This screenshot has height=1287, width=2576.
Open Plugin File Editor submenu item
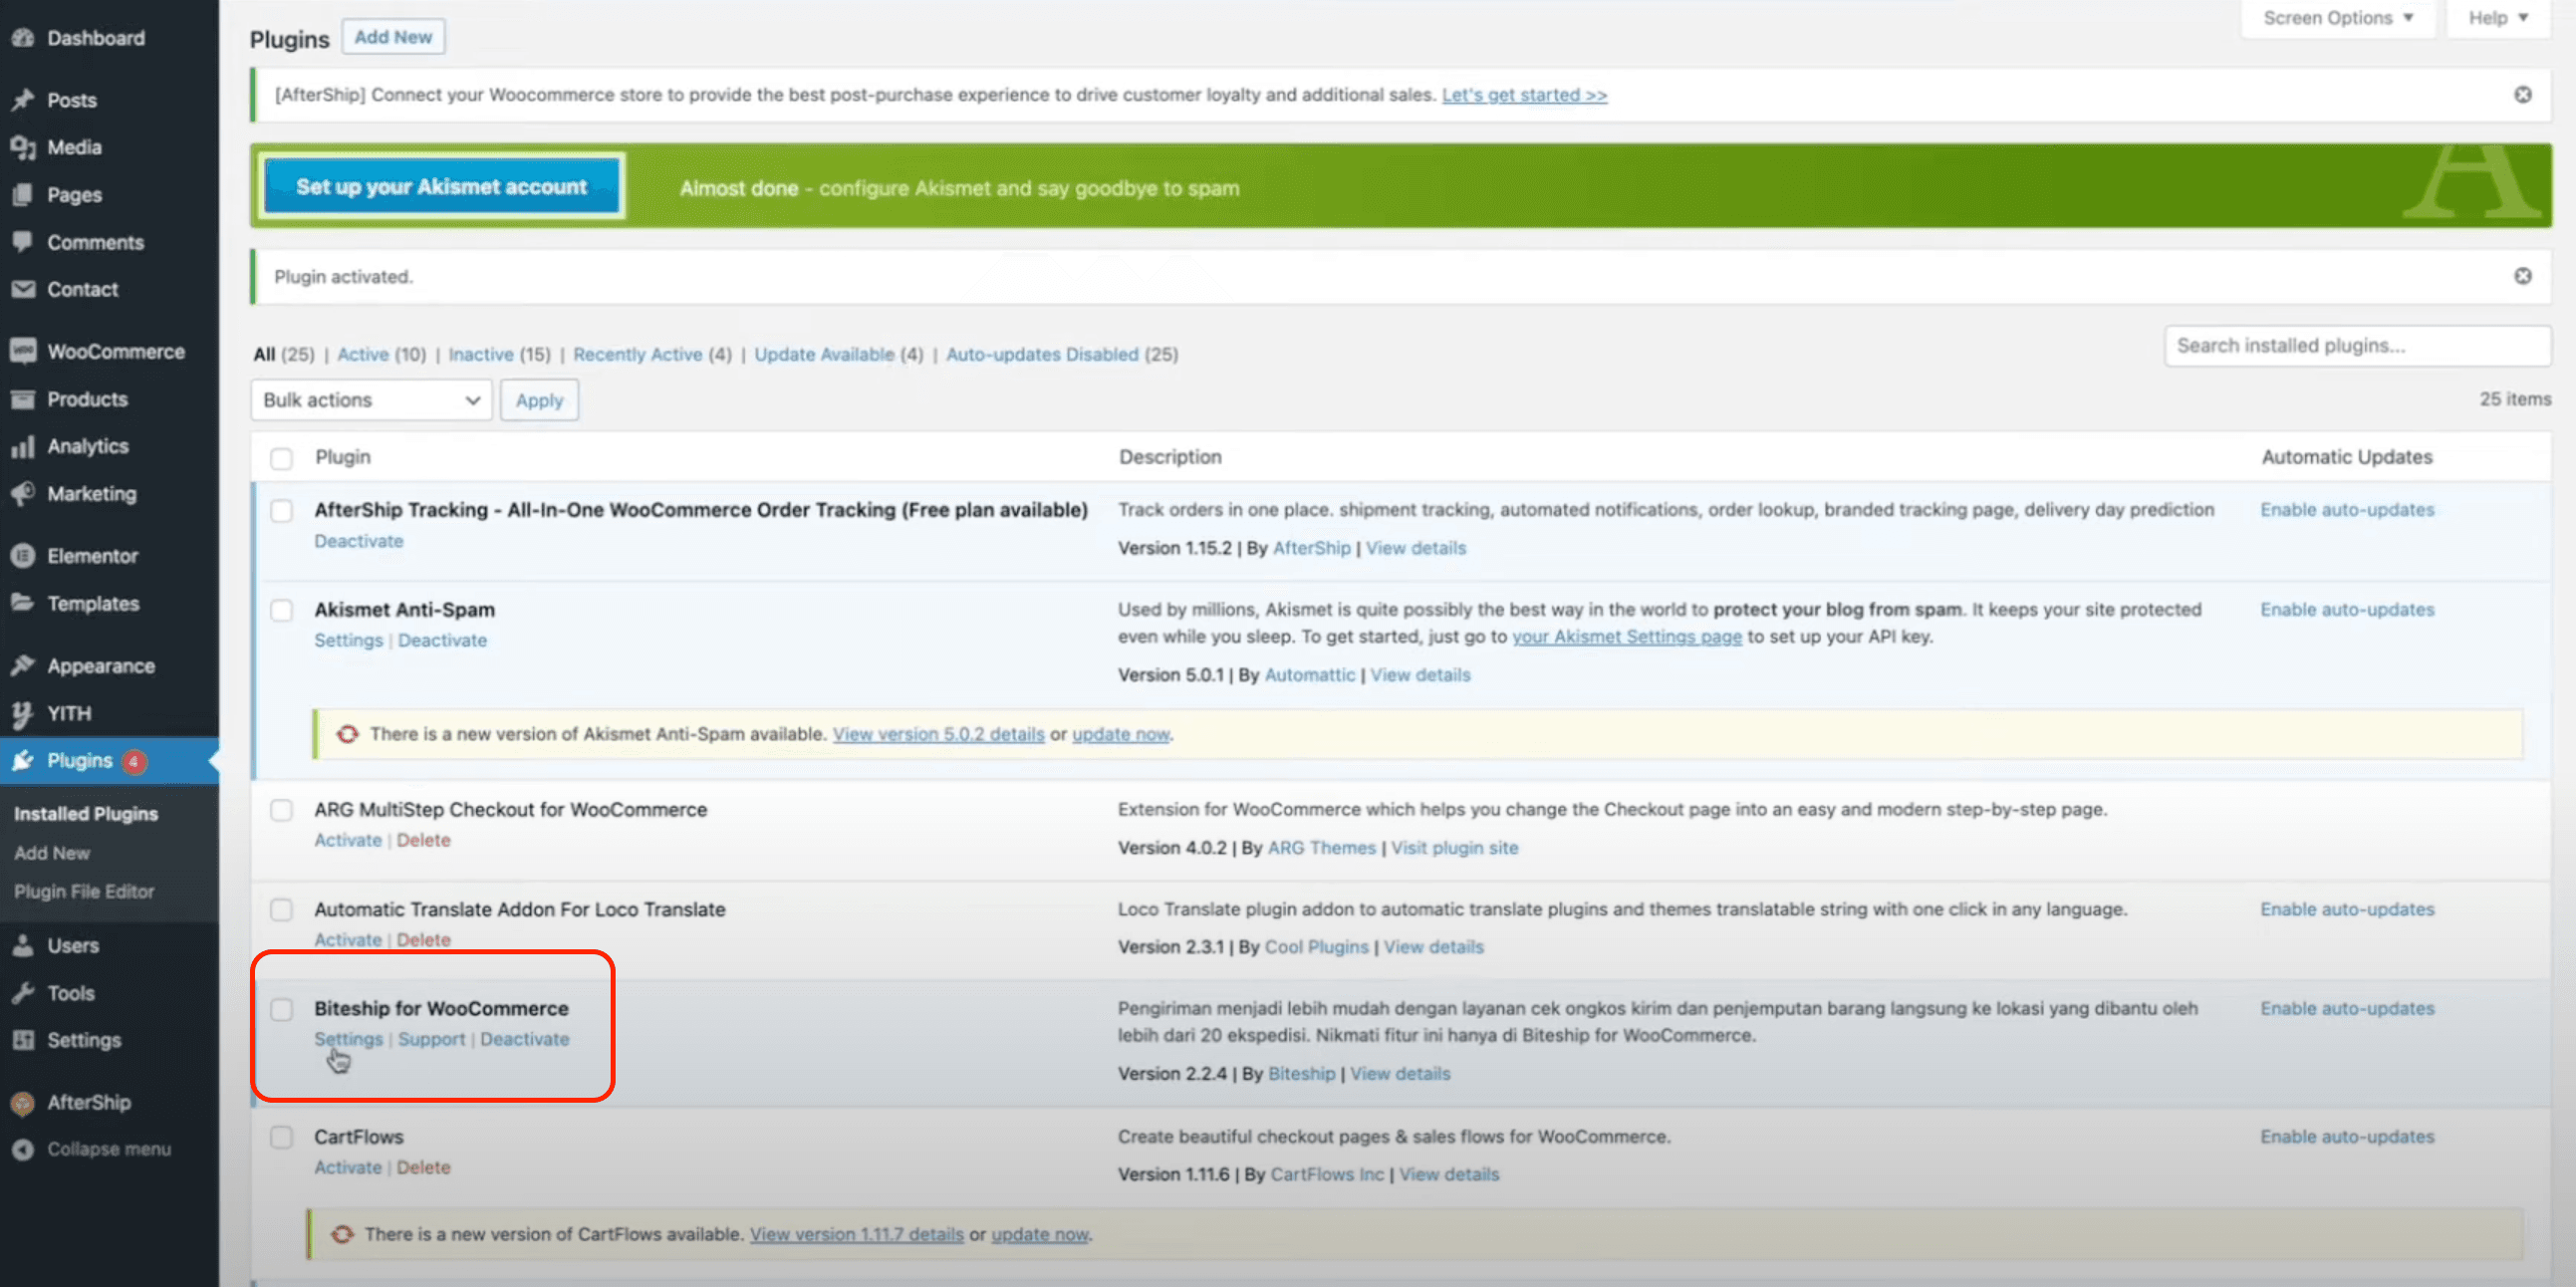coord(84,891)
